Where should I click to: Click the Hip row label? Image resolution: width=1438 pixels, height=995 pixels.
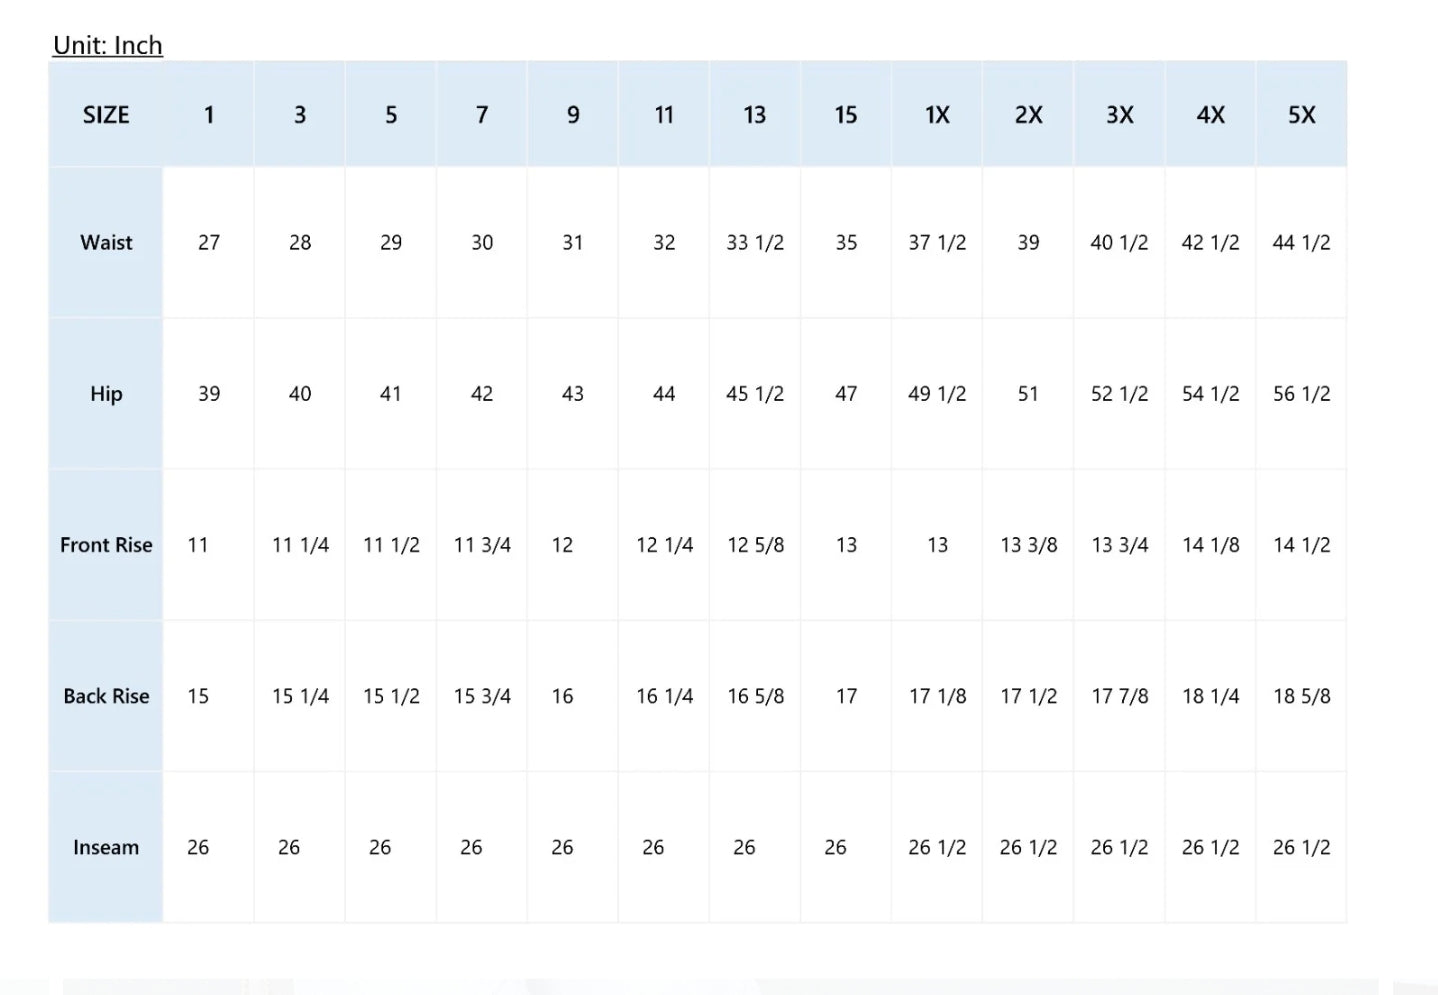click(x=106, y=394)
